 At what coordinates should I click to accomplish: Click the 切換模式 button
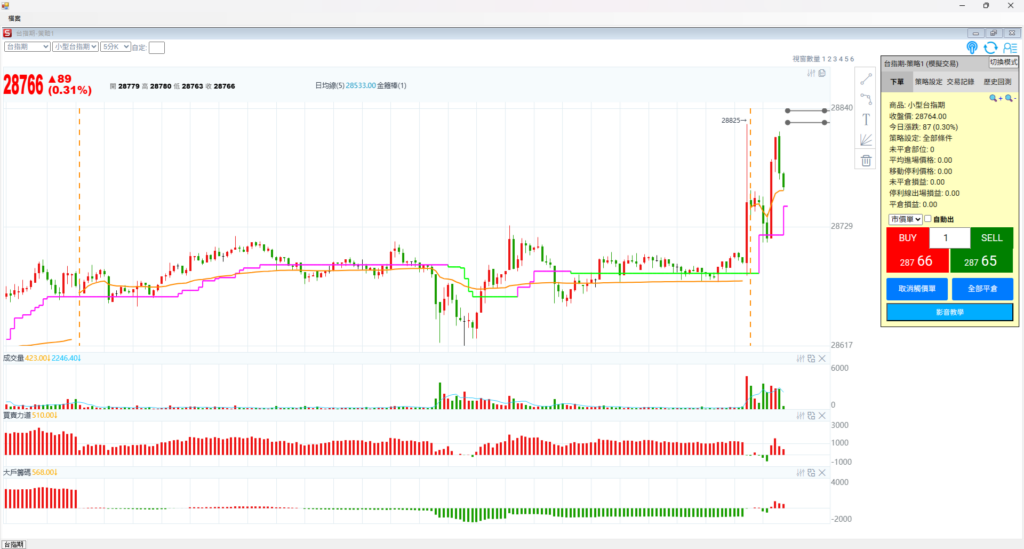coord(1003,62)
